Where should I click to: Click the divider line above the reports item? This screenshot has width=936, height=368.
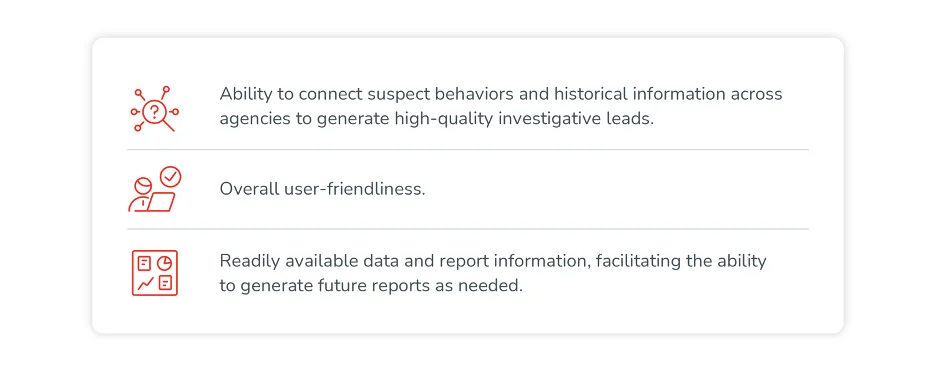tap(467, 229)
